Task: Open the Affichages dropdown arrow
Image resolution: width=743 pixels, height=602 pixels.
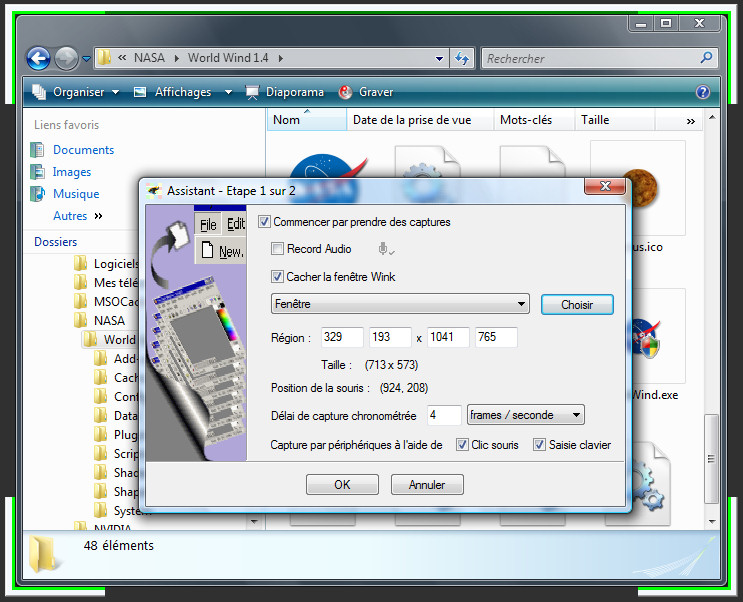Action: [x=228, y=92]
